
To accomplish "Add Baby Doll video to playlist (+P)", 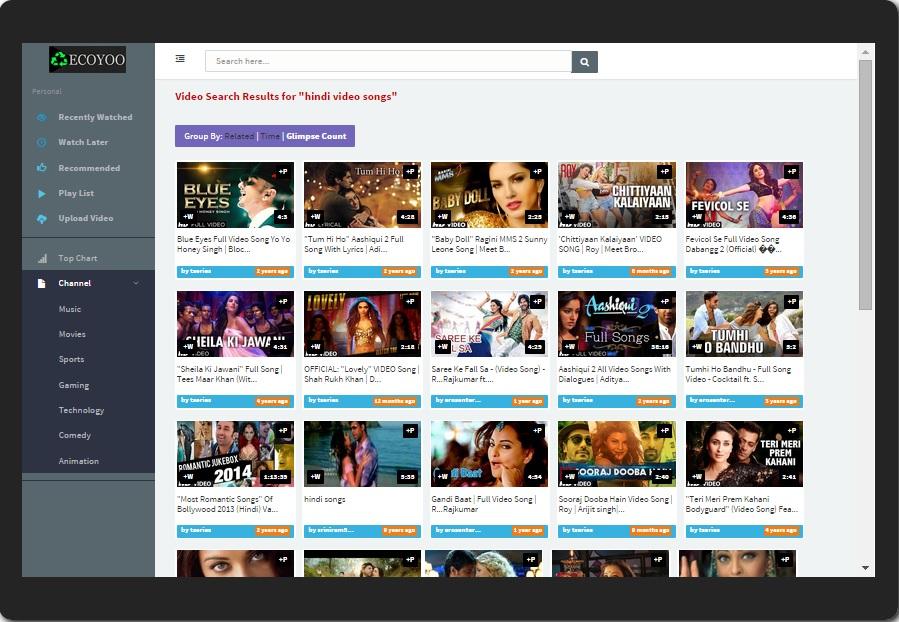I will coord(538,171).
